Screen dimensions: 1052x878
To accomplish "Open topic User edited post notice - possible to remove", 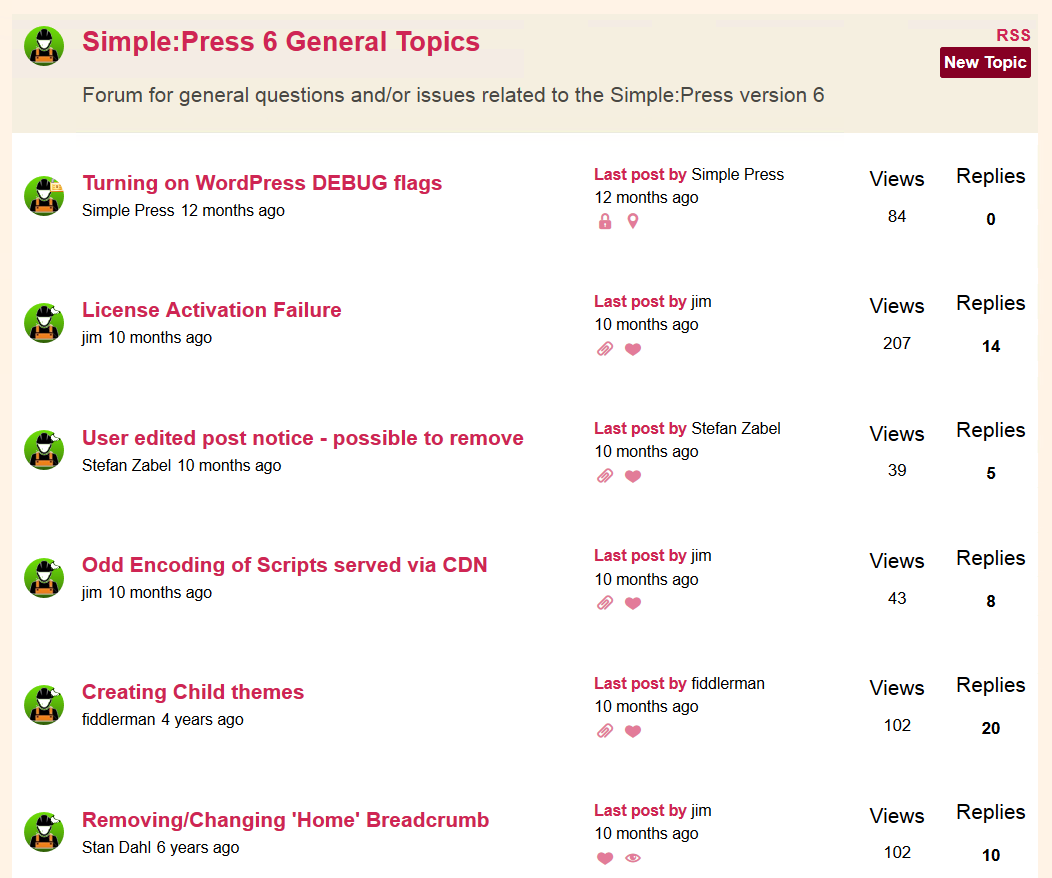I will click(x=303, y=438).
